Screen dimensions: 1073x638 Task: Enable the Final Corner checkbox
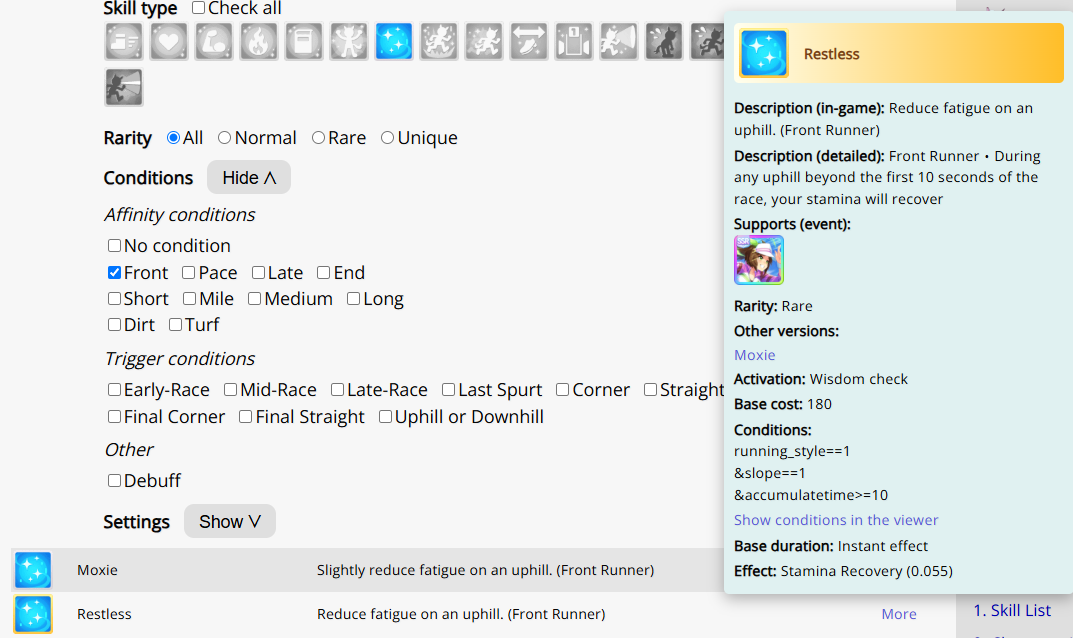click(114, 416)
